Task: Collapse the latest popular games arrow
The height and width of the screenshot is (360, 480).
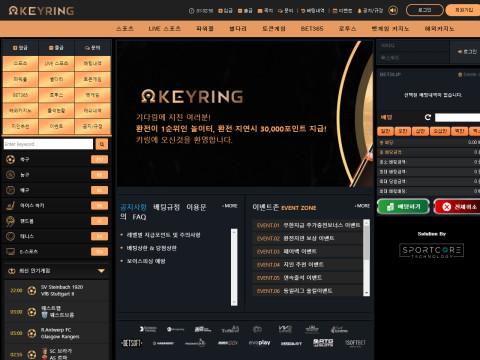Action: tap(101, 271)
